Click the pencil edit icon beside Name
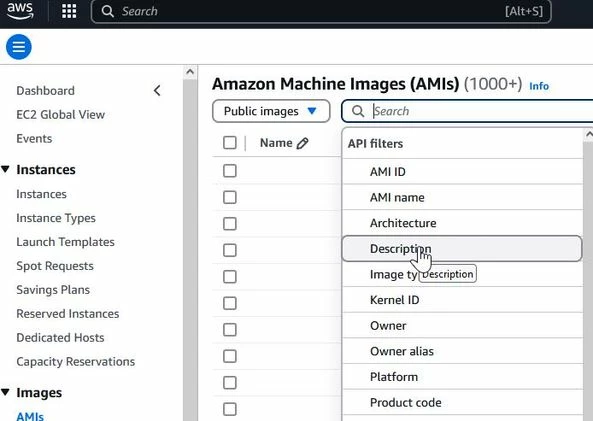 pos(302,143)
